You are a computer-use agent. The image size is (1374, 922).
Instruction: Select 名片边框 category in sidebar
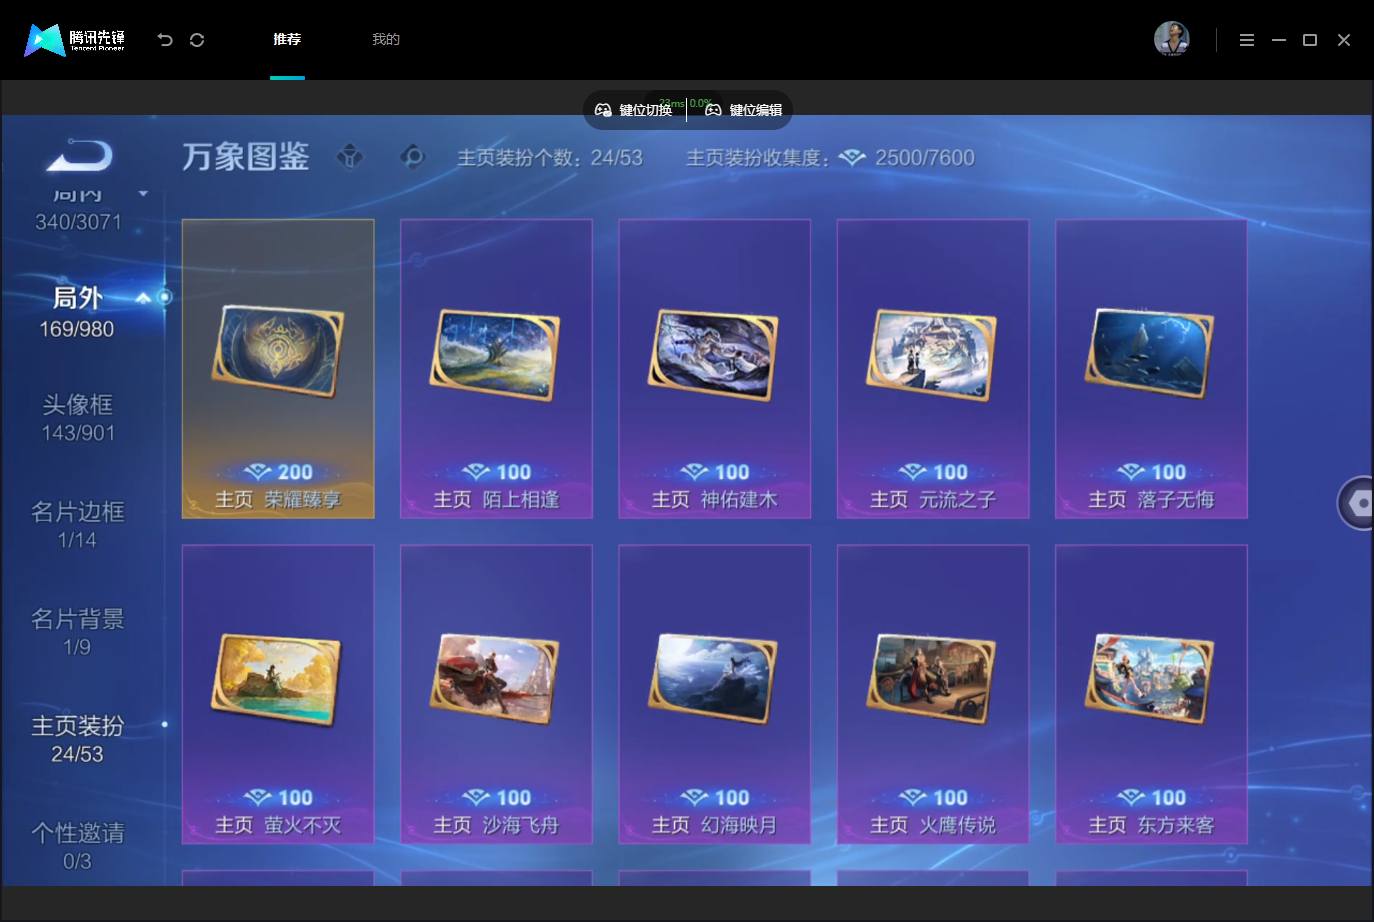78,525
